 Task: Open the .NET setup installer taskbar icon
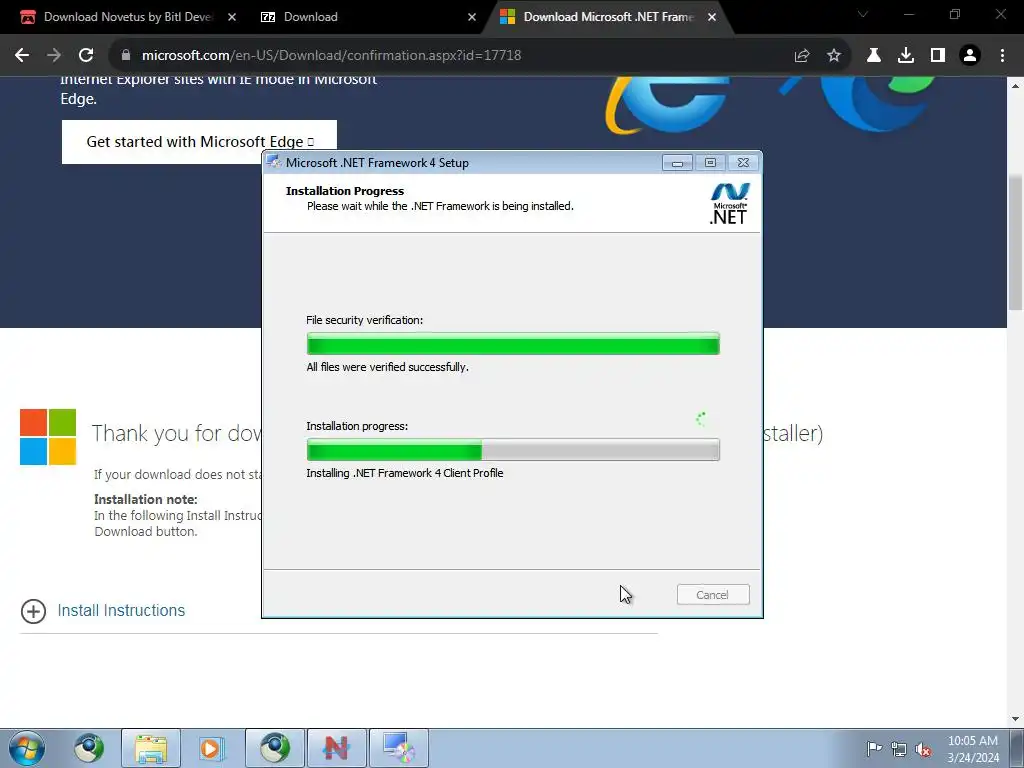[x=399, y=748]
